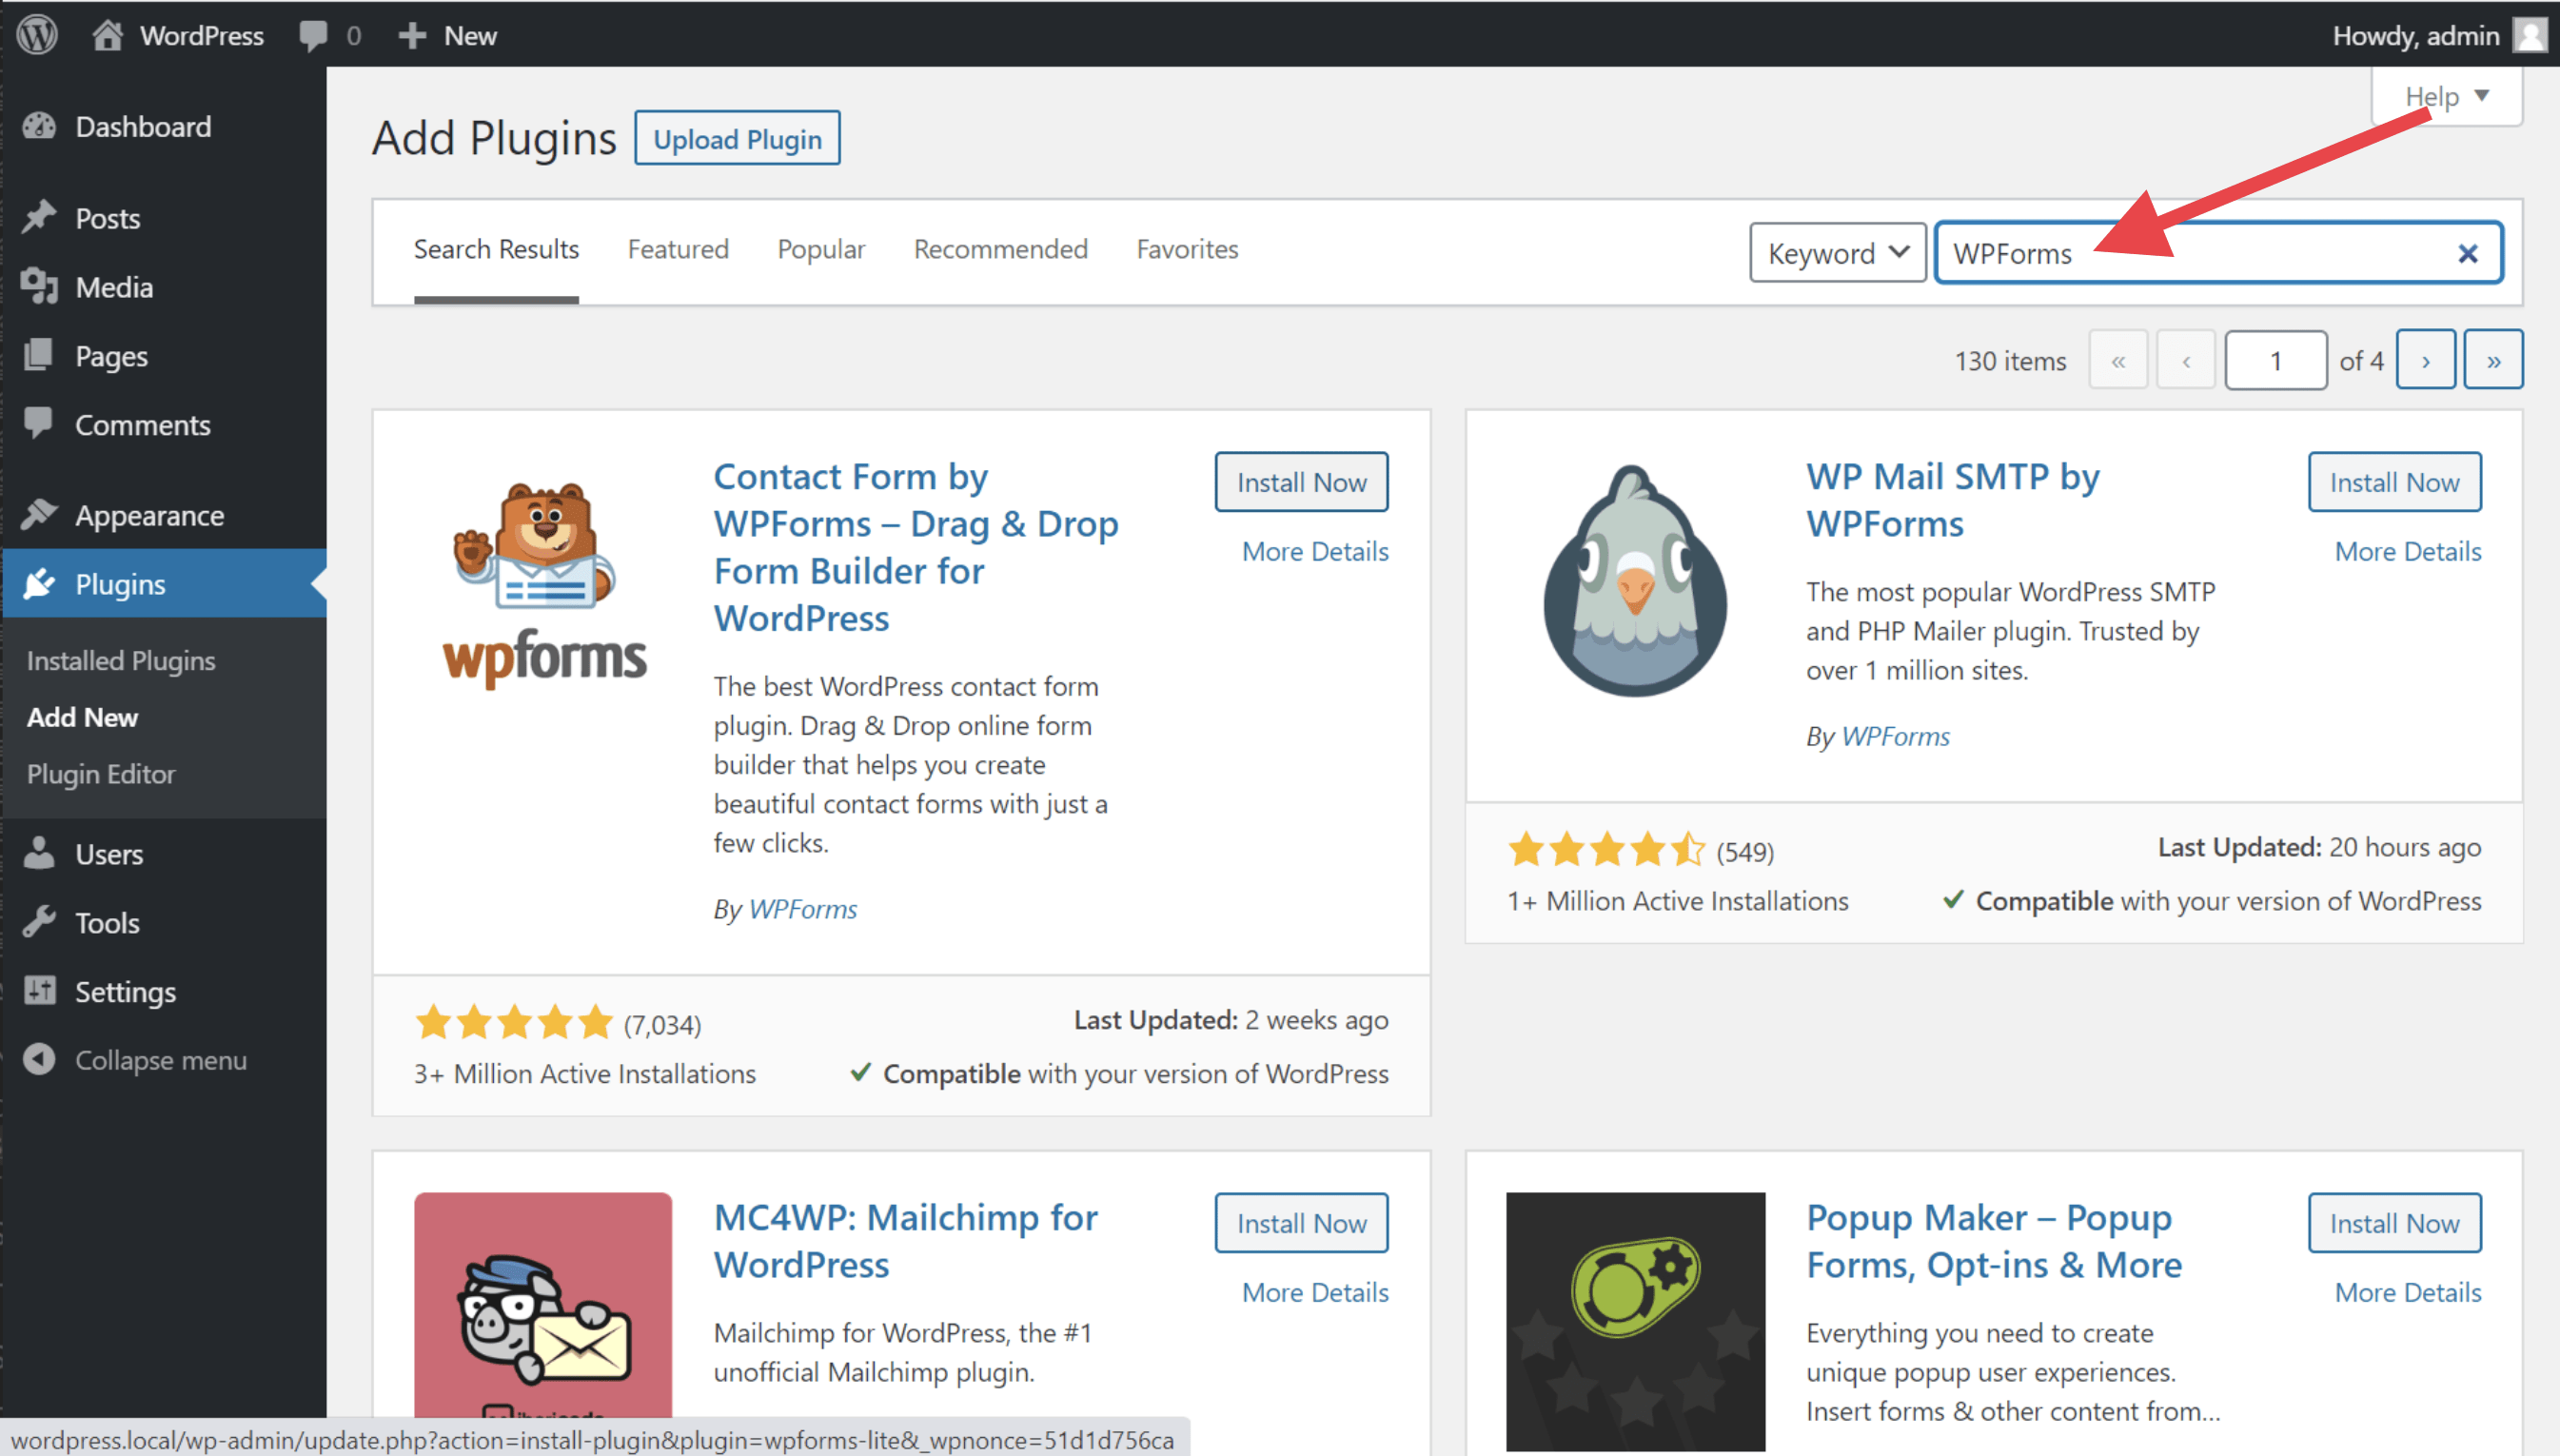This screenshot has width=2560, height=1456.
Task: Install Popup Maker plugin
Action: (2394, 1222)
